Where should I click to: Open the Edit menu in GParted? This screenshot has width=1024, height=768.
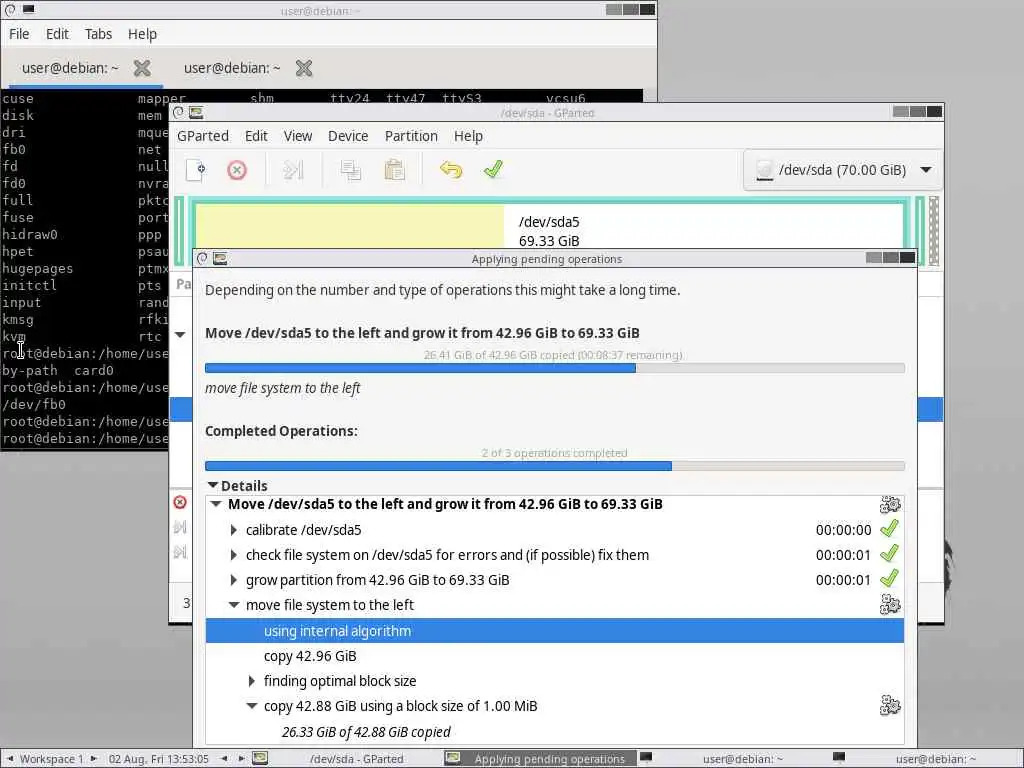click(x=256, y=136)
